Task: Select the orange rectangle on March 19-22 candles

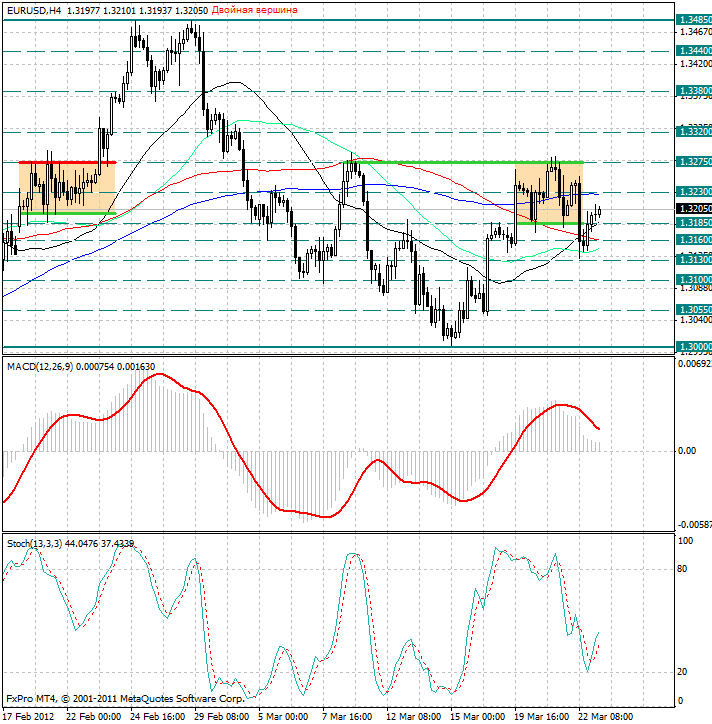Action: [x=549, y=193]
